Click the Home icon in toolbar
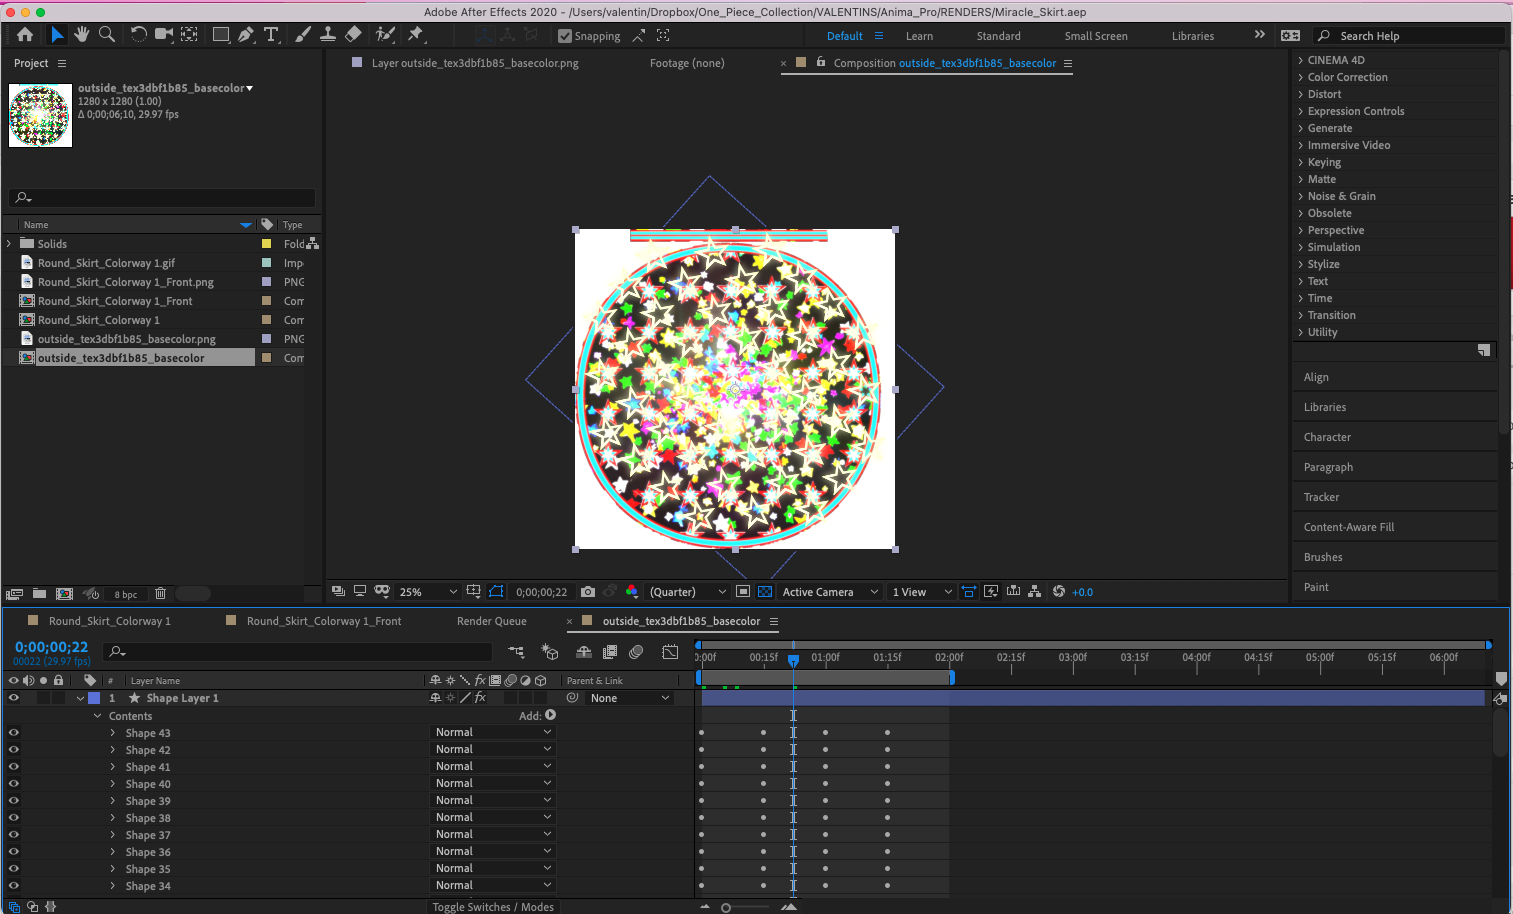This screenshot has height=914, width=1513. point(25,35)
